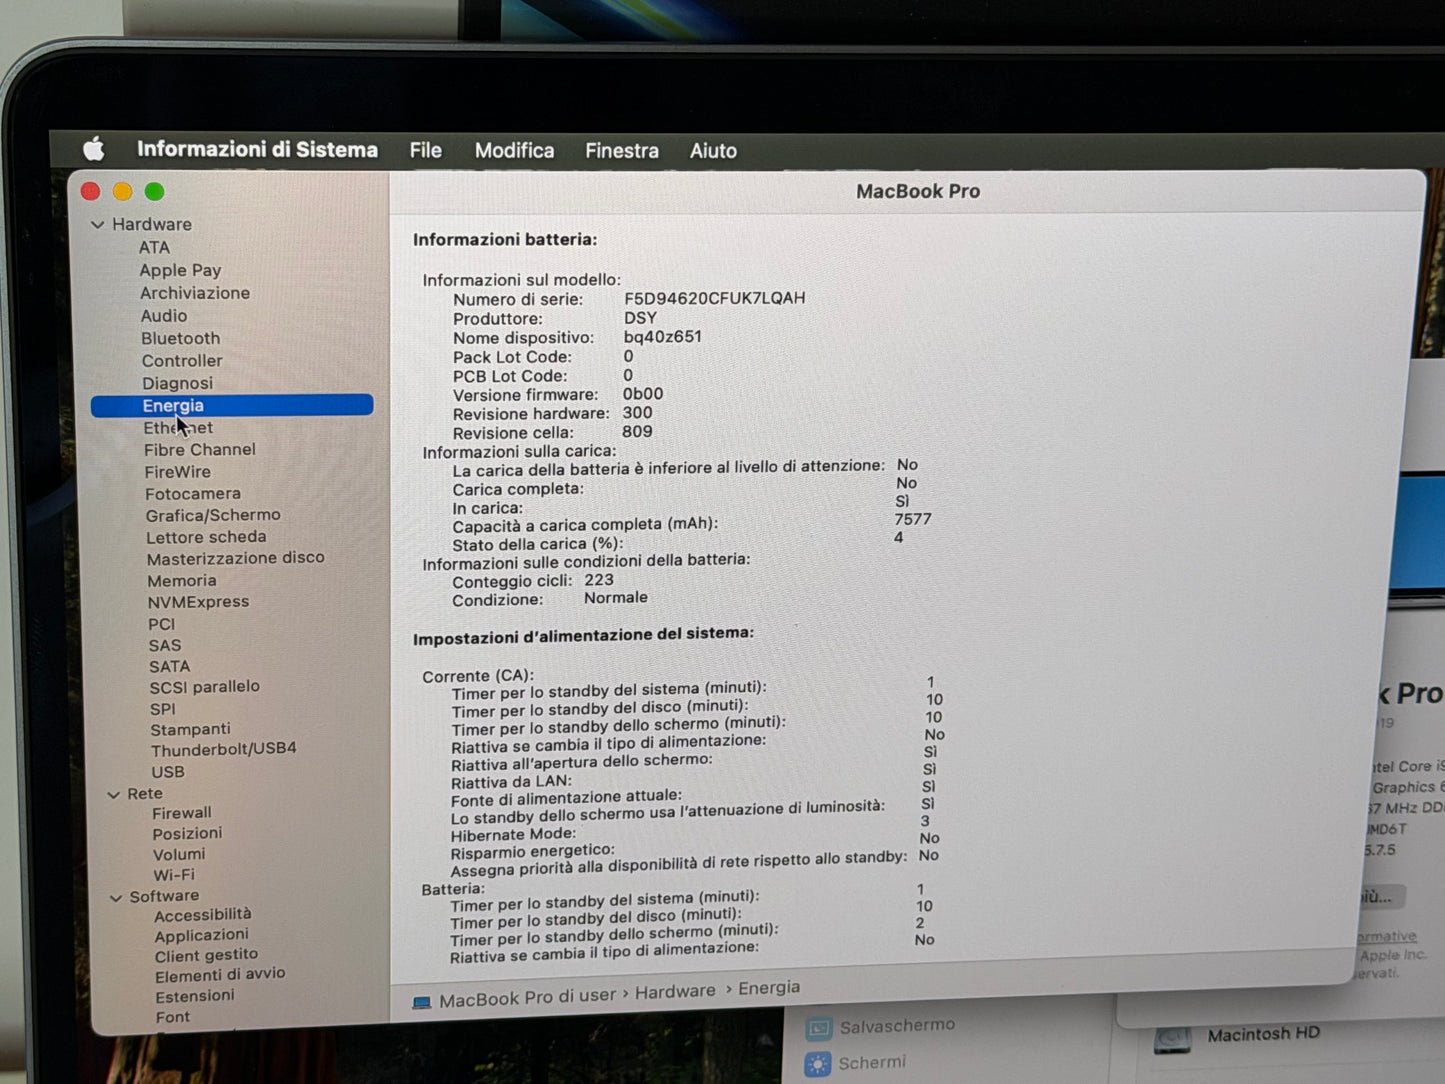Select Bluetooth in the sidebar
Image resolution: width=1445 pixels, height=1084 pixels.
point(180,339)
